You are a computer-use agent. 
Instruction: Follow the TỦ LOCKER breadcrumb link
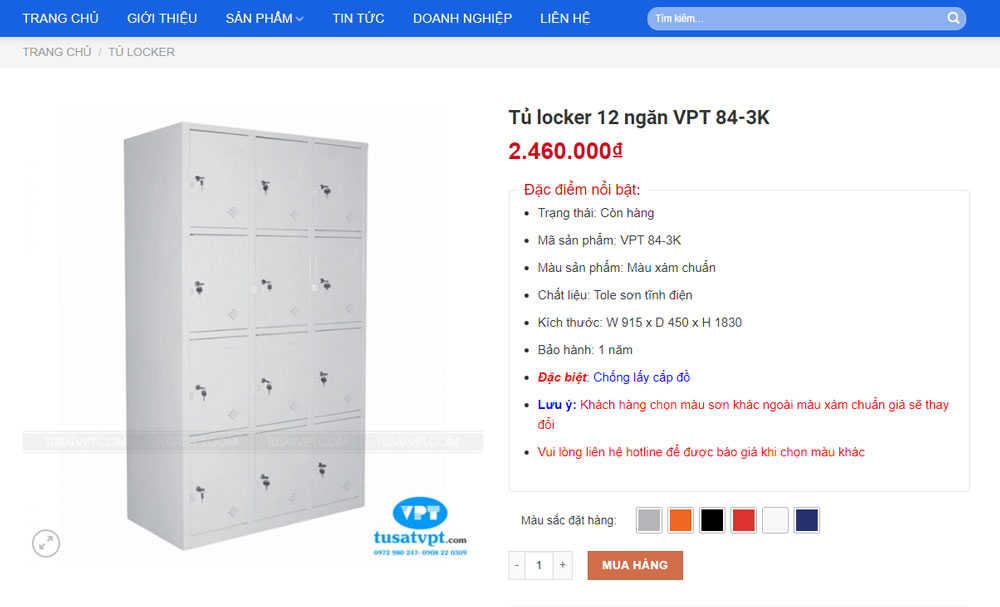142,52
